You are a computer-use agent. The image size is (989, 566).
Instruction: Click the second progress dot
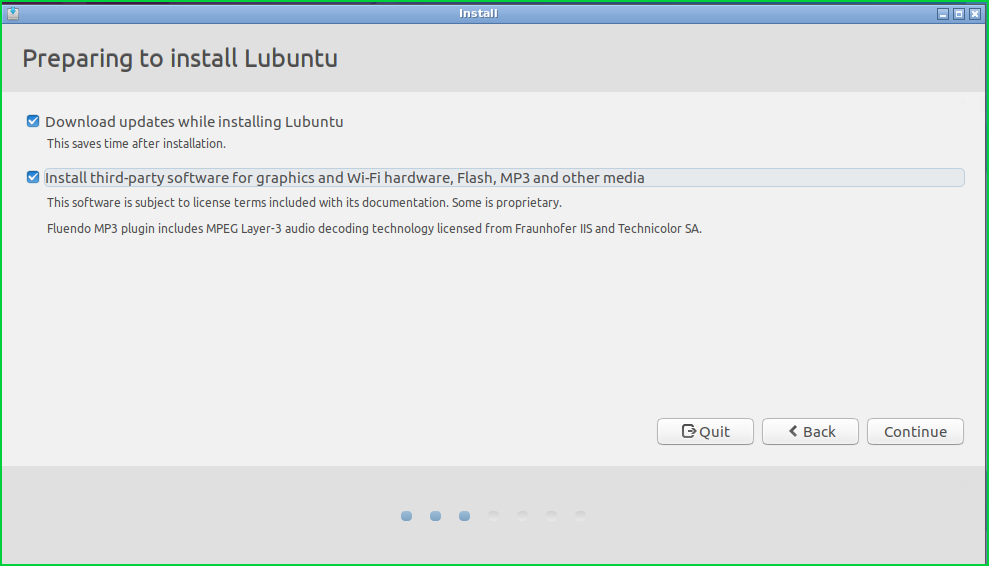coord(436,516)
